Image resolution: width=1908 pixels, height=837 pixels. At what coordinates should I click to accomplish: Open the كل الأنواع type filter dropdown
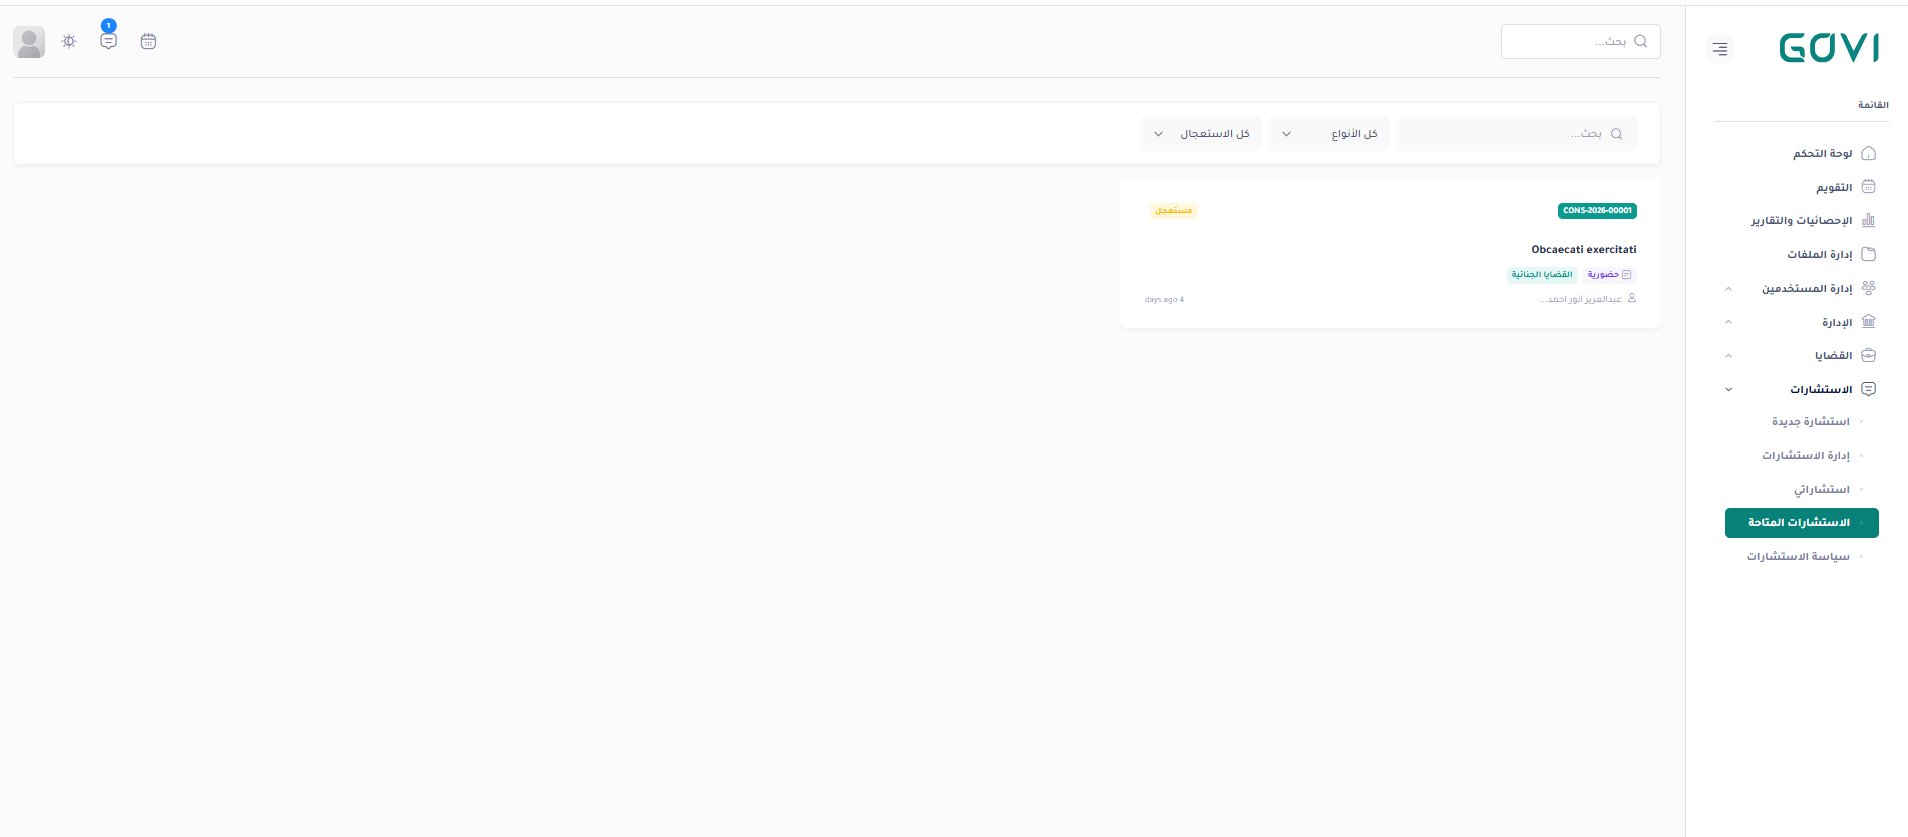pyautogui.click(x=1328, y=134)
